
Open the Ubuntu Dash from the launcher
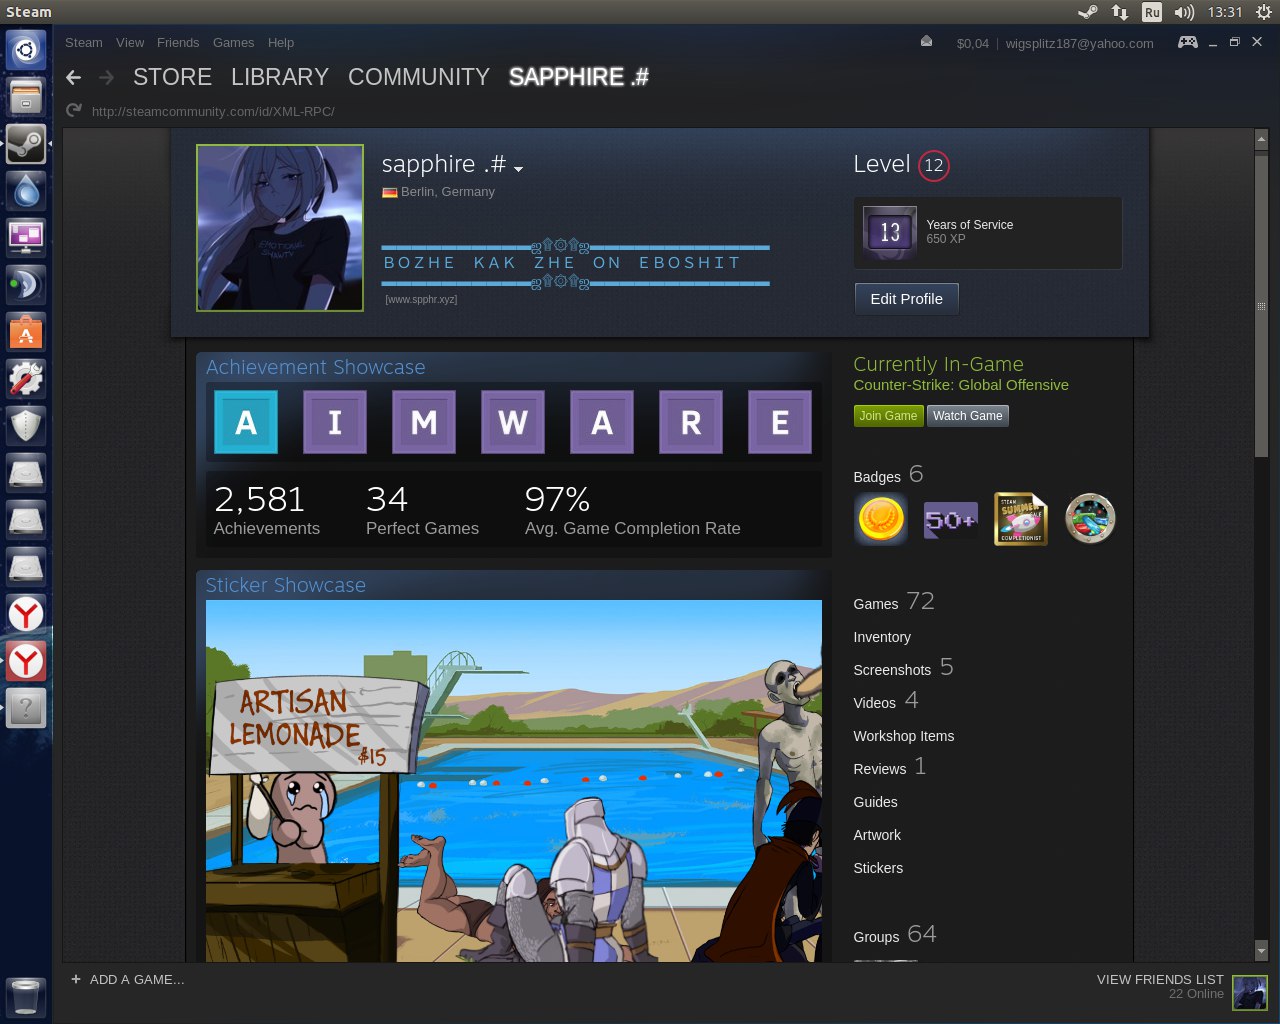click(x=26, y=50)
